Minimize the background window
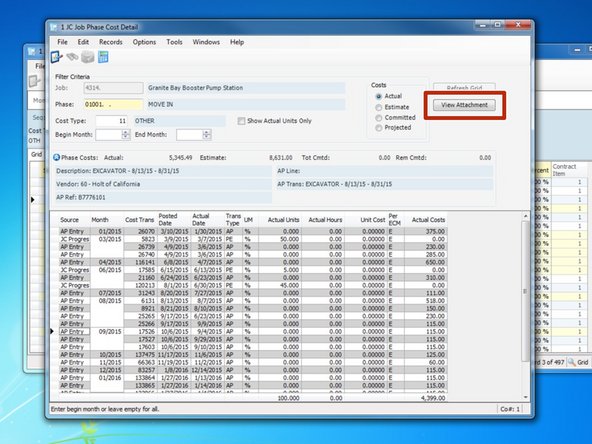 [x=577, y=50]
